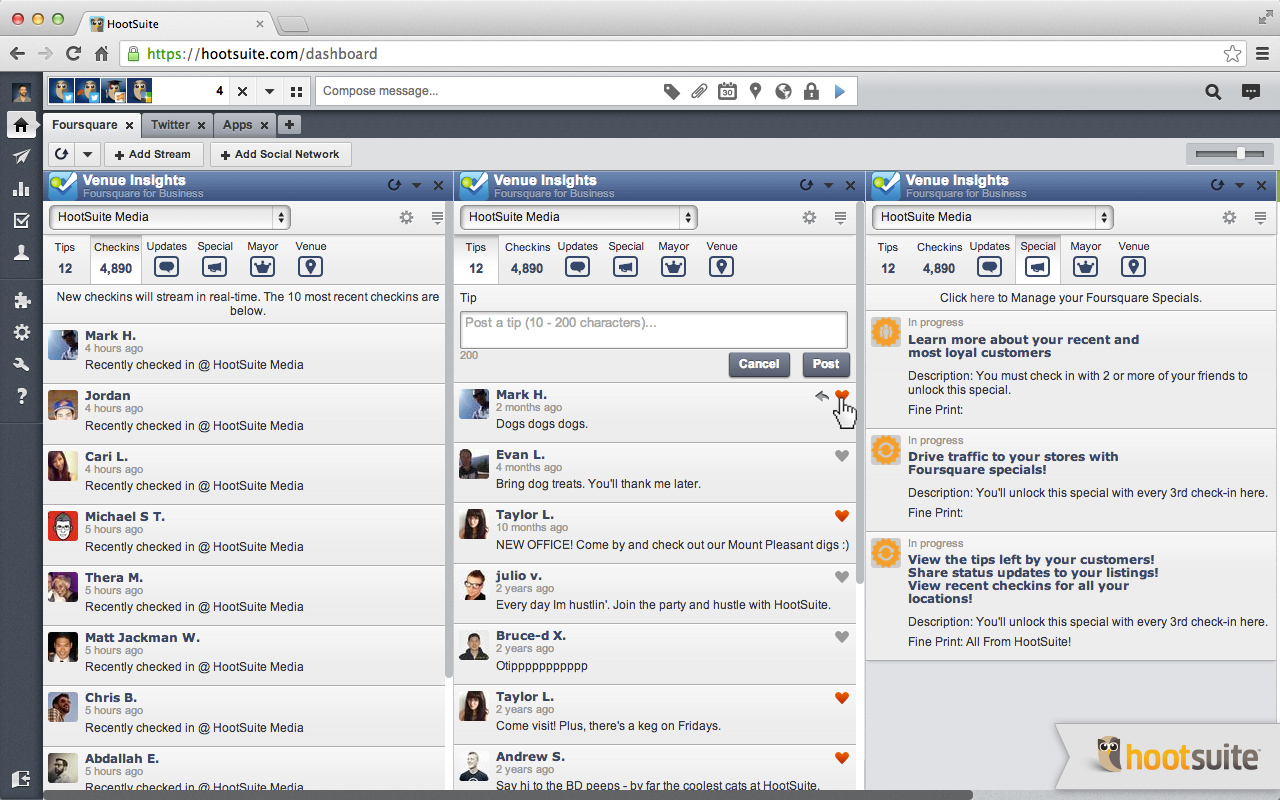Open conversations speech bubble icon top right
The width and height of the screenshot is (1280, 800).
click(x=1250, y=92)
